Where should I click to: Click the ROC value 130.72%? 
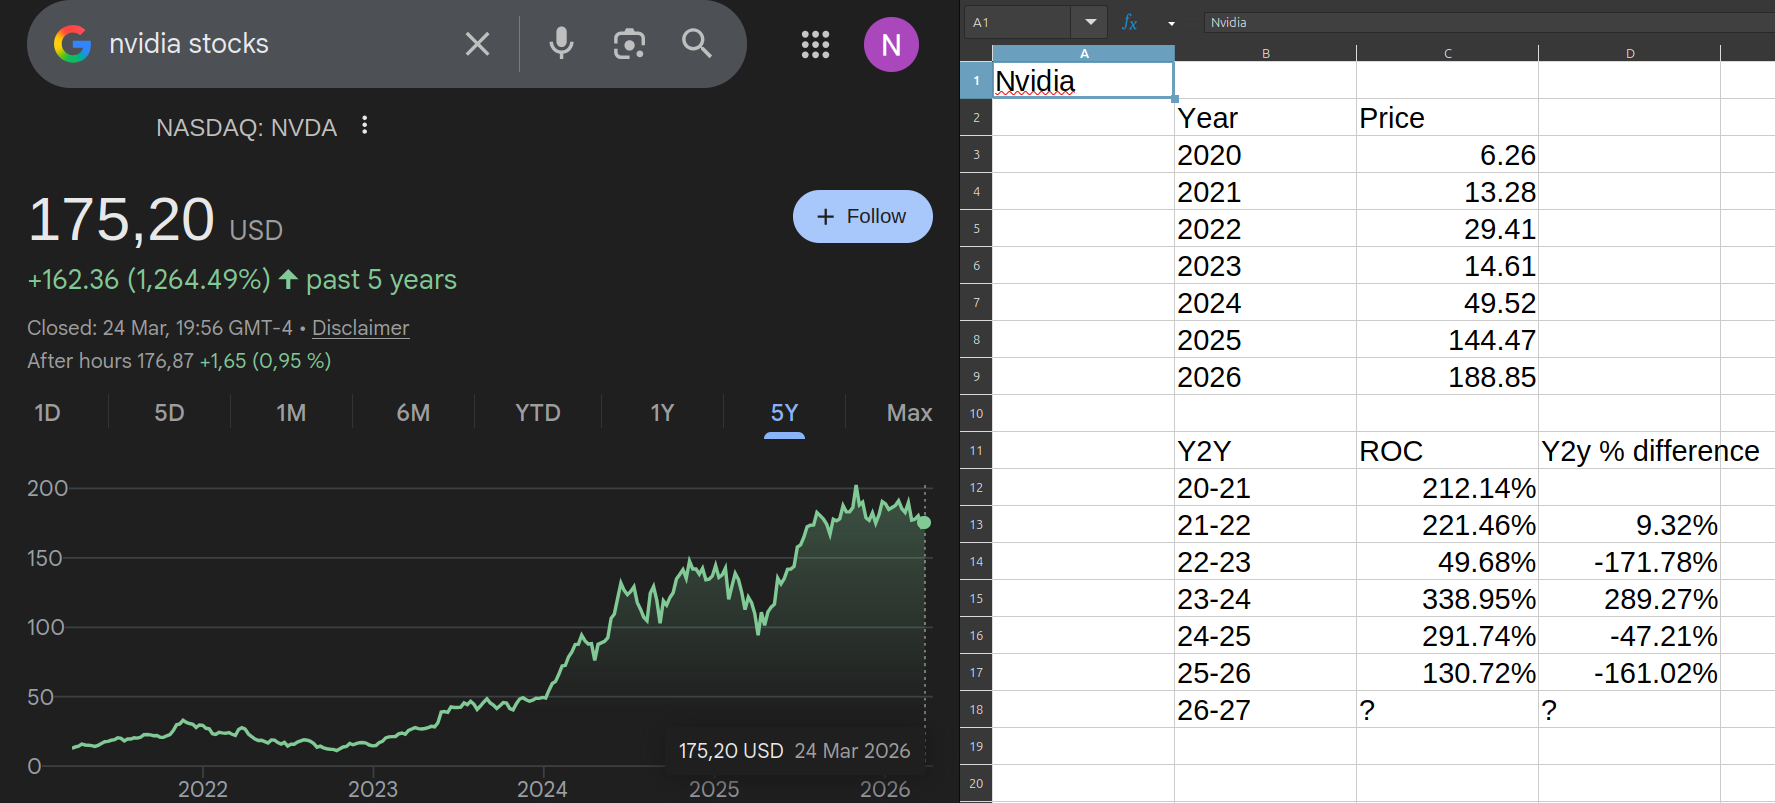point(1447,672)
